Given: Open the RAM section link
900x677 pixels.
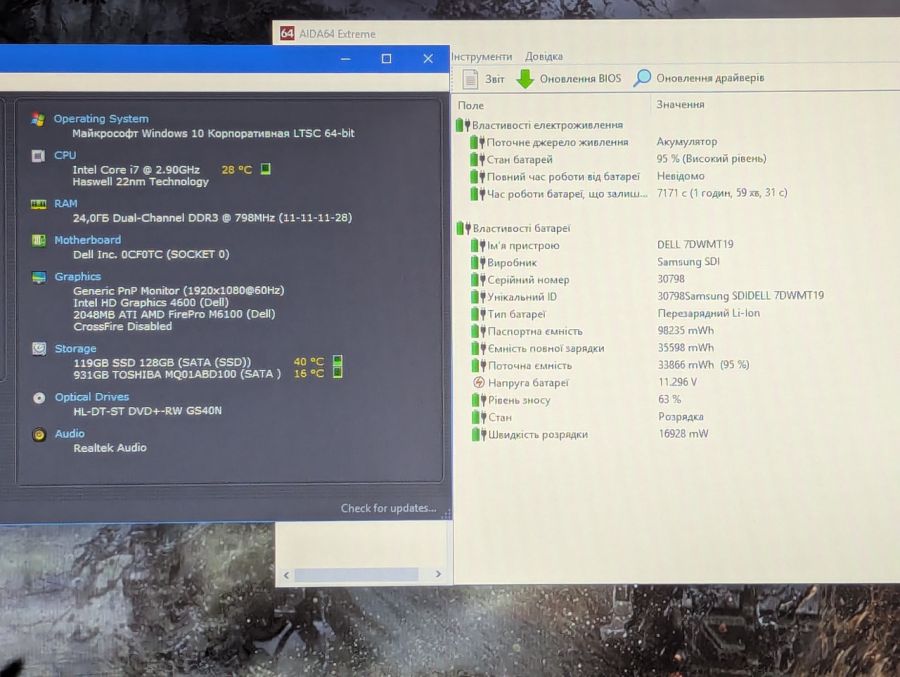Looking at the screenshot, I should [x=65, y=203].
